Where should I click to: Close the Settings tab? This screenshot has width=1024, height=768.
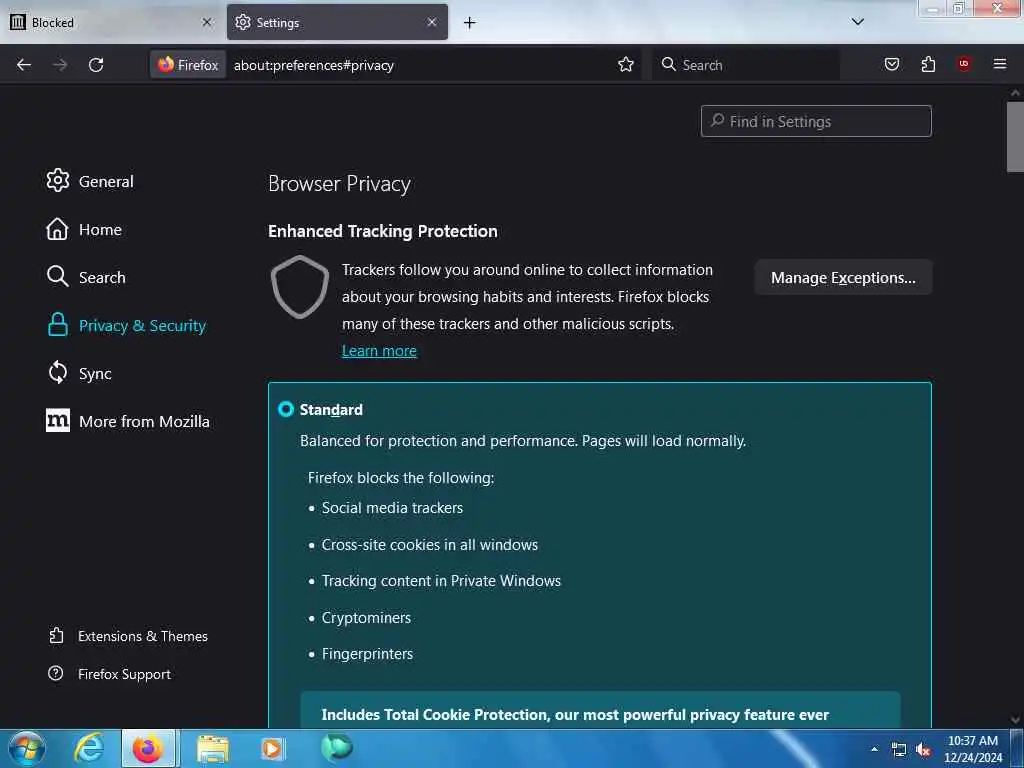pyautogui.click(x=432, y=22)
